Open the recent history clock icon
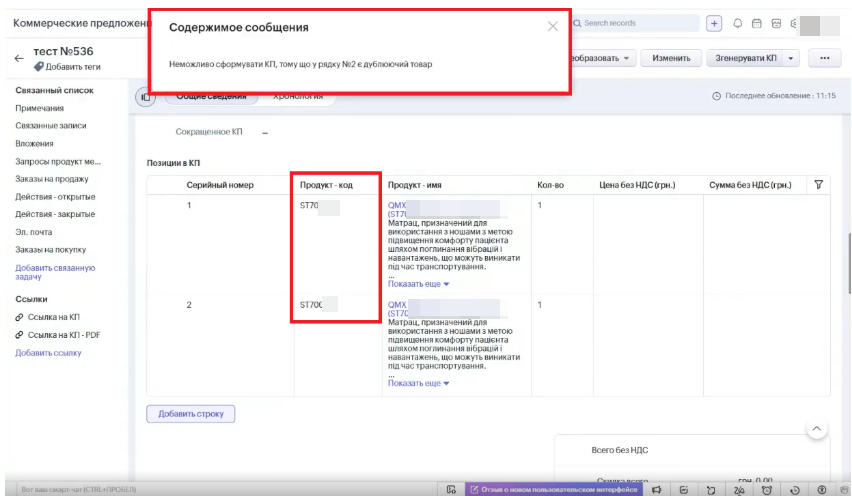 [794, 489]
